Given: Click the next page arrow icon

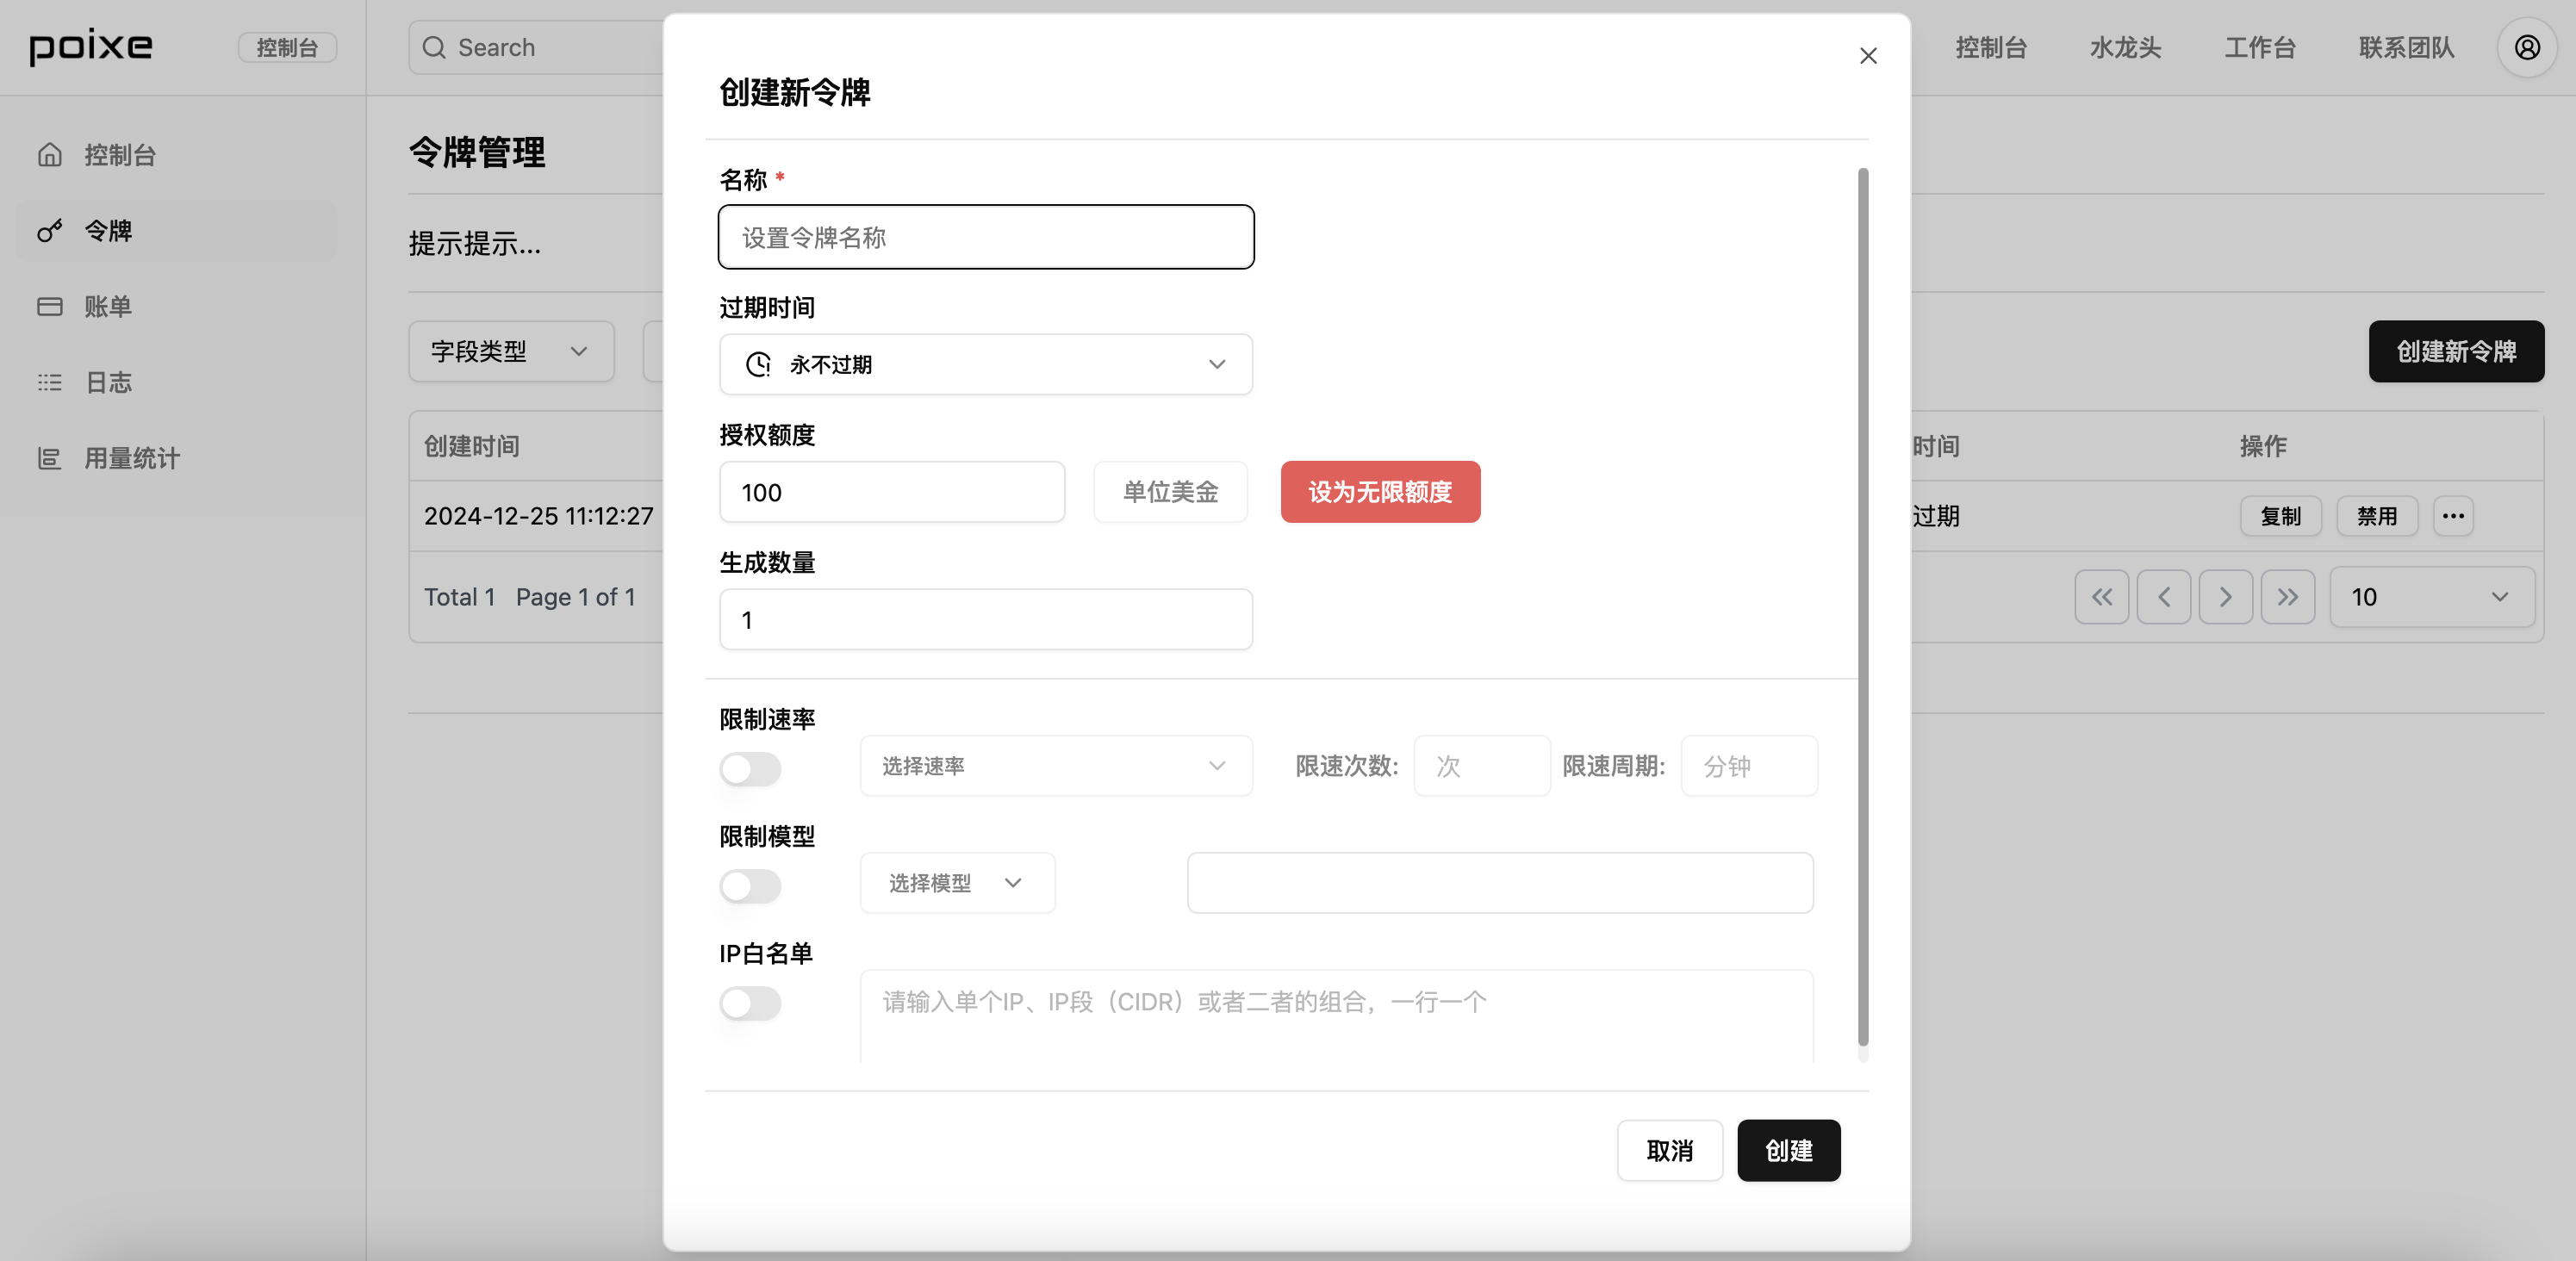Looking at the screenshot, I should pos(2225,597).
